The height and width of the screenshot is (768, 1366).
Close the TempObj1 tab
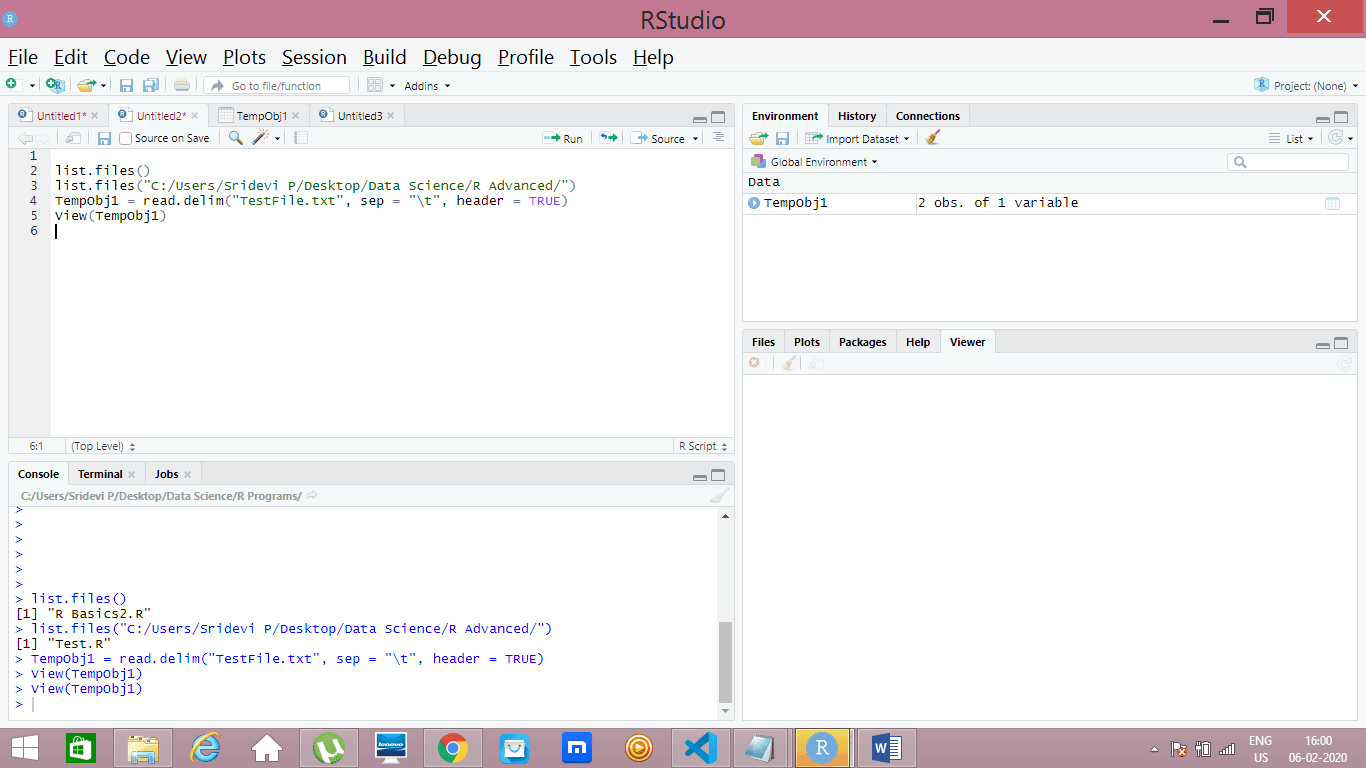[x=296, y=116]
